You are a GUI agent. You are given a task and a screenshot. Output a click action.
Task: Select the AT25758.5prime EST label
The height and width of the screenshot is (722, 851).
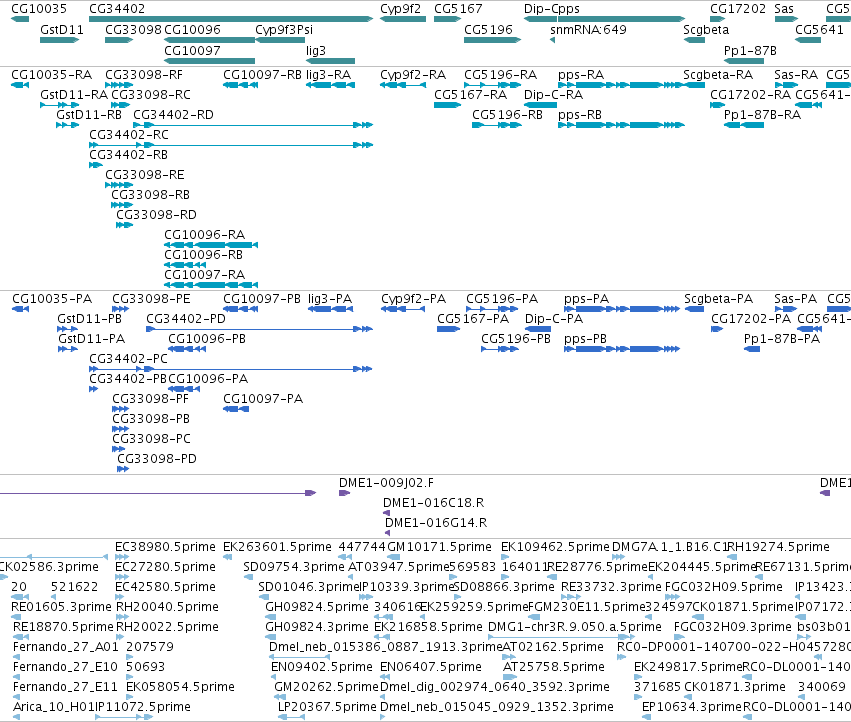click(554, 667)
